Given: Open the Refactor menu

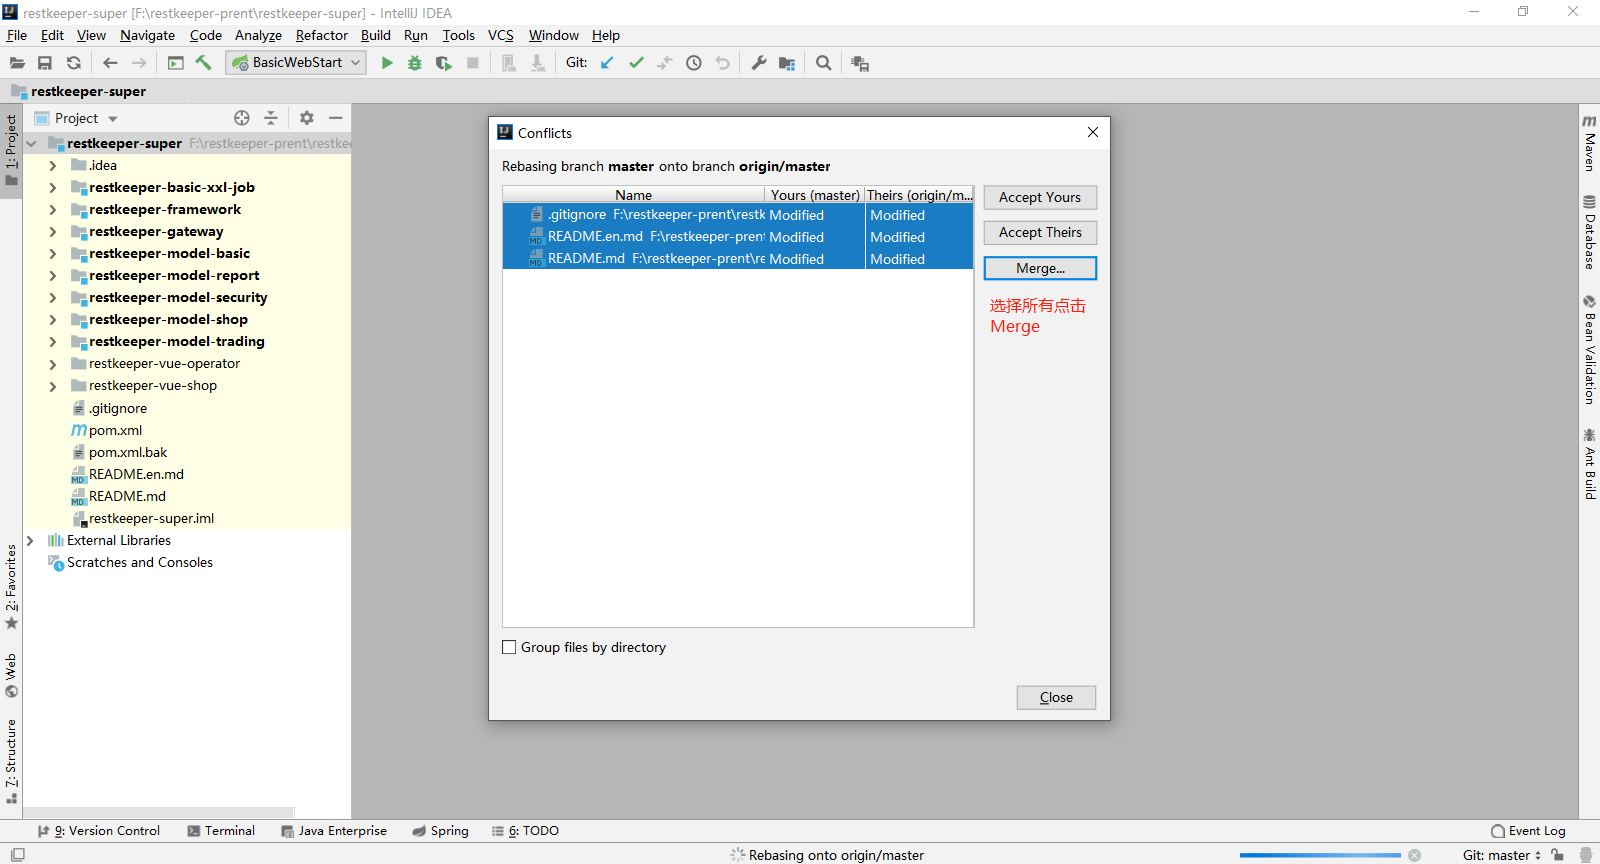Looking at the screenshot, I should [321, 35].
